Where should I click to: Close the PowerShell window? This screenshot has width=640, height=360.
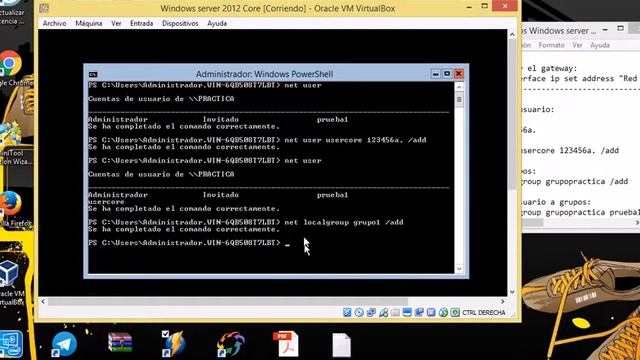(x=459, y=74)
